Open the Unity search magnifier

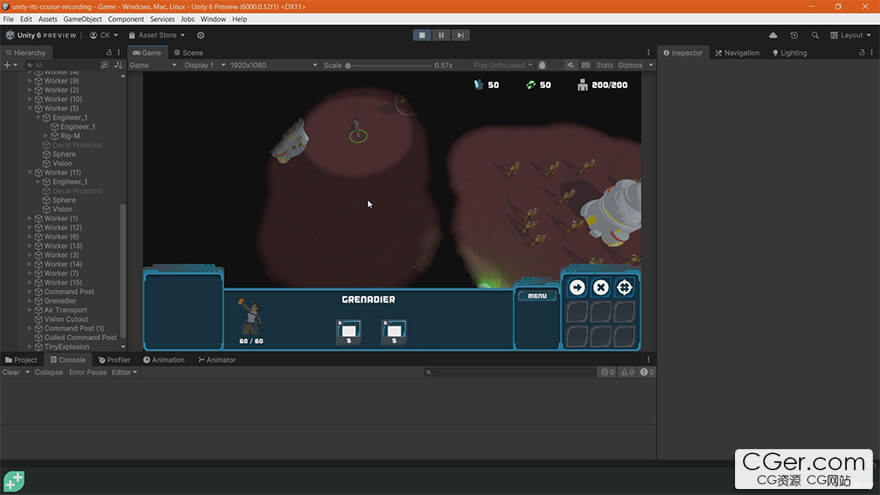814,35
